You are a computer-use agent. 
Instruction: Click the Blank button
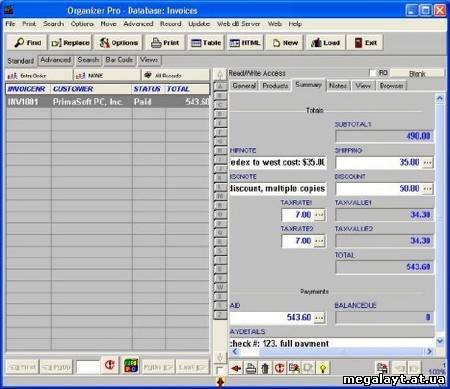[x=417, y=74]
